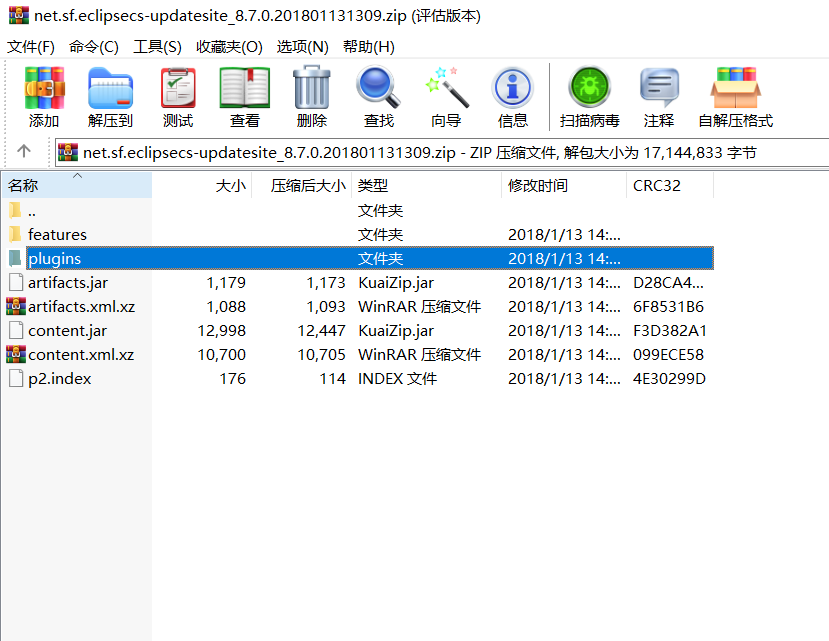Click size value 1,179 of artifacts.jar
Screen dimensions: 829x641
pos(226,283)
